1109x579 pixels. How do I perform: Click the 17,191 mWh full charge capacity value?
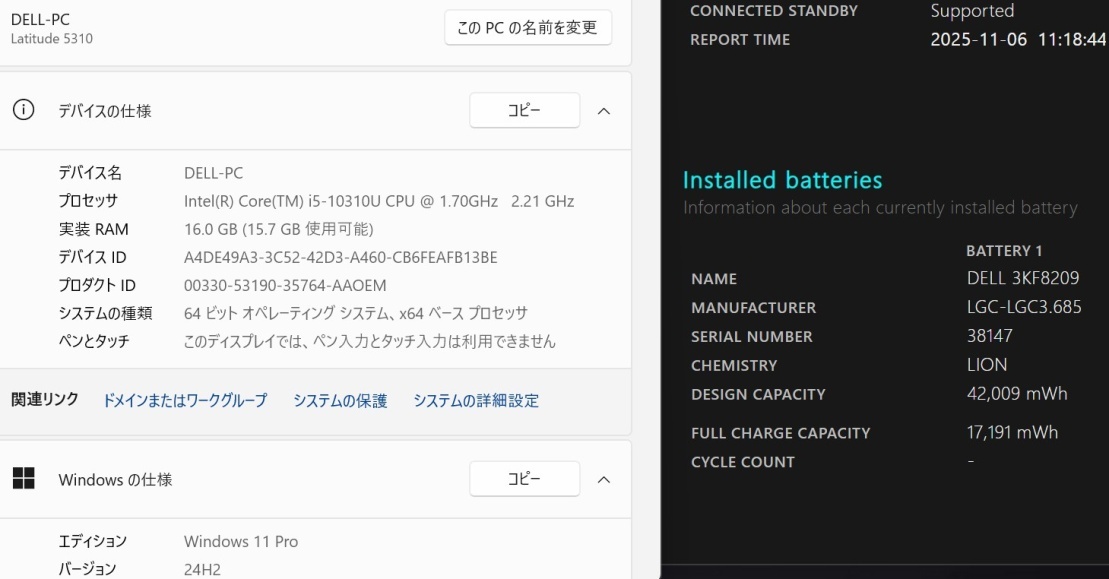[1012, 433]
